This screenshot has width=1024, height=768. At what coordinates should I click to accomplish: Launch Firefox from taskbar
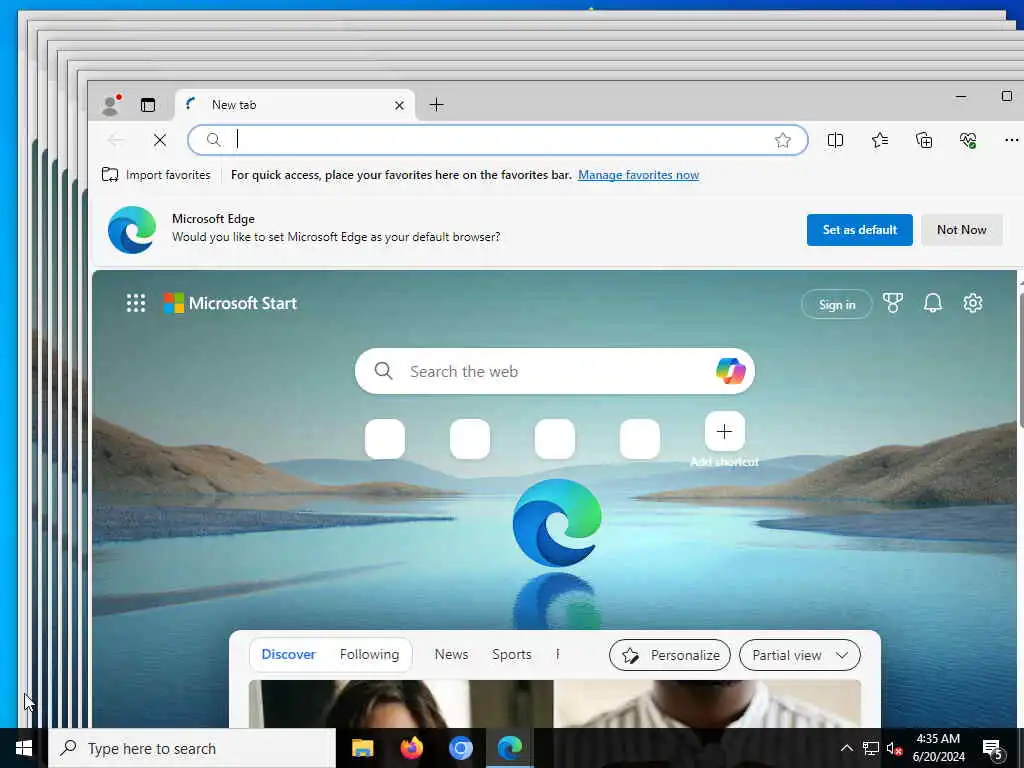[411, 748]
